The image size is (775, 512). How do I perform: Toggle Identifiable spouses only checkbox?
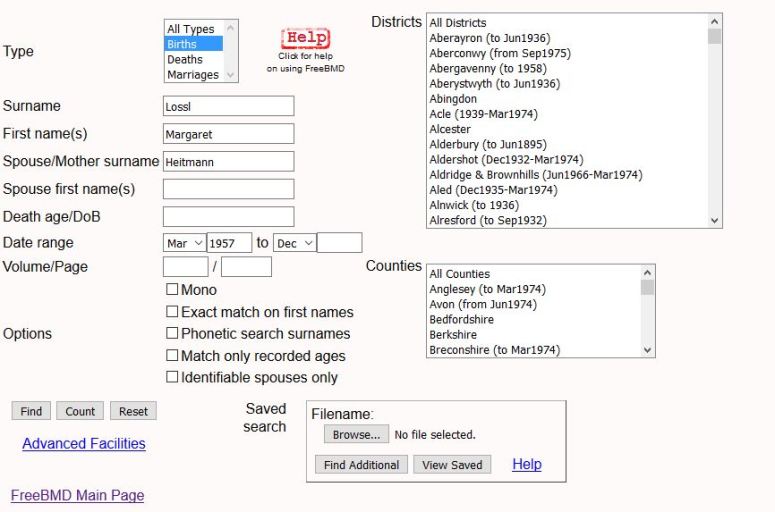pos(172,378)
